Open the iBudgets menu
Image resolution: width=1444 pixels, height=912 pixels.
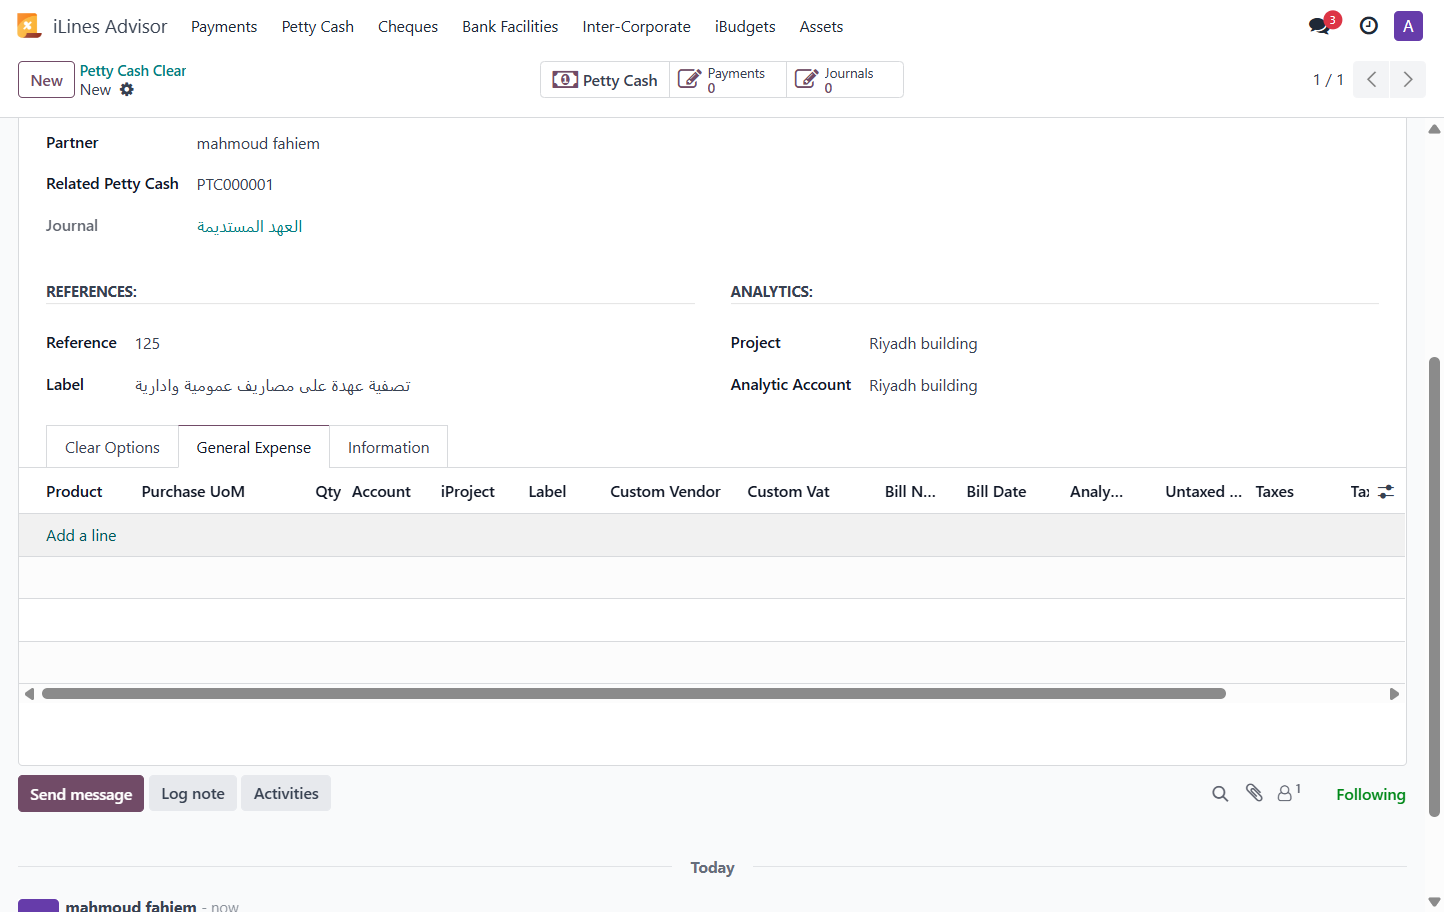[x=745, y=27]
